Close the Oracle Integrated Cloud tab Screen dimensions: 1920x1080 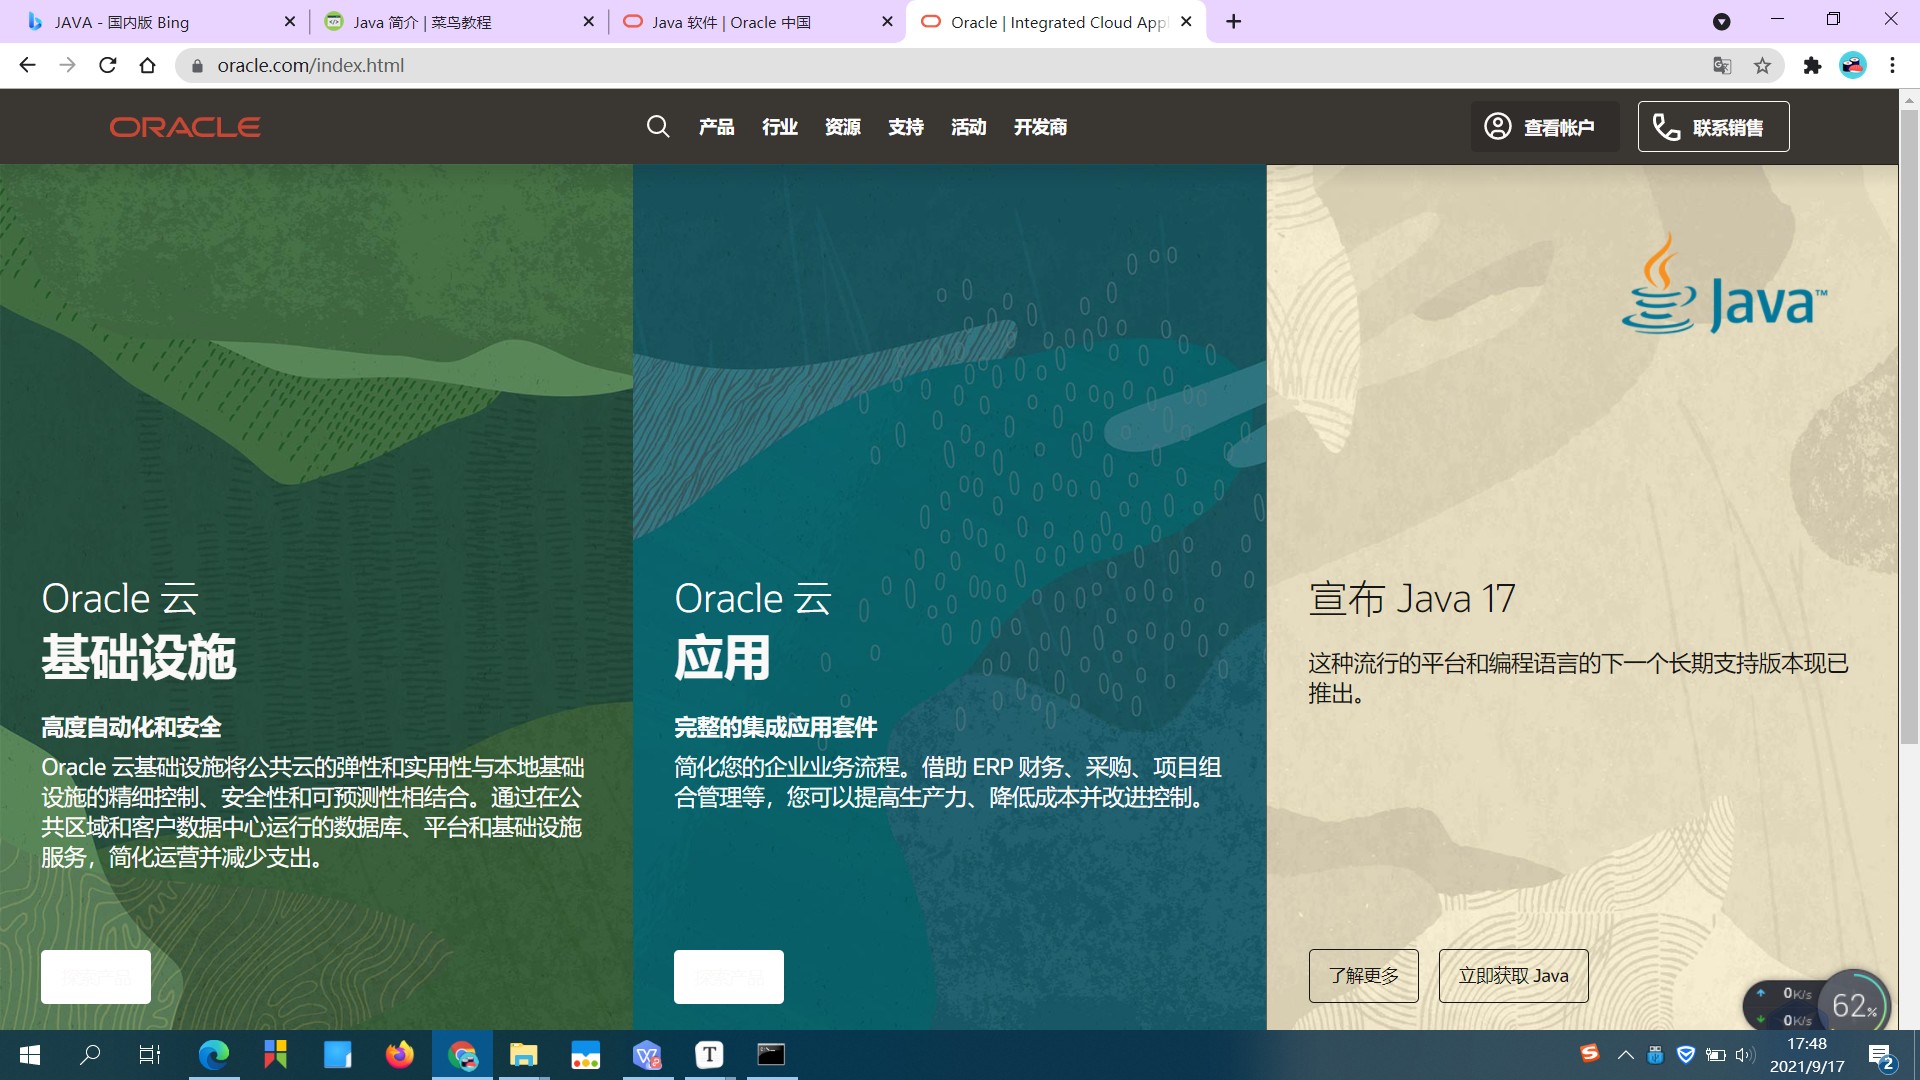(x=1186, y=21)
